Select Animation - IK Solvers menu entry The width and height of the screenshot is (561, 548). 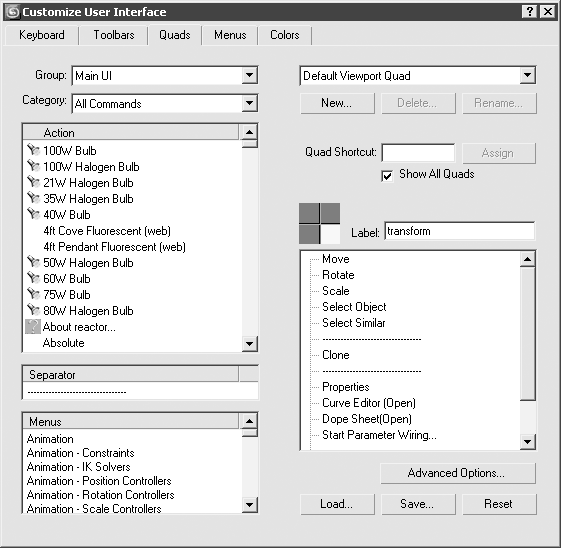click(78, 467)
